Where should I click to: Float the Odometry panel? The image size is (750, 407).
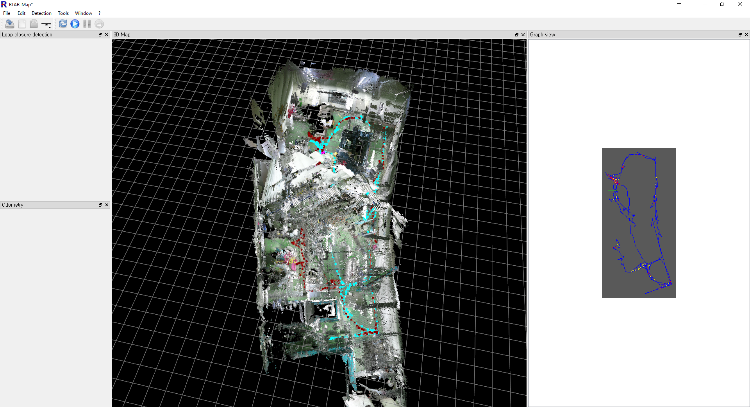pyautogui.click(x=99, y=204)
